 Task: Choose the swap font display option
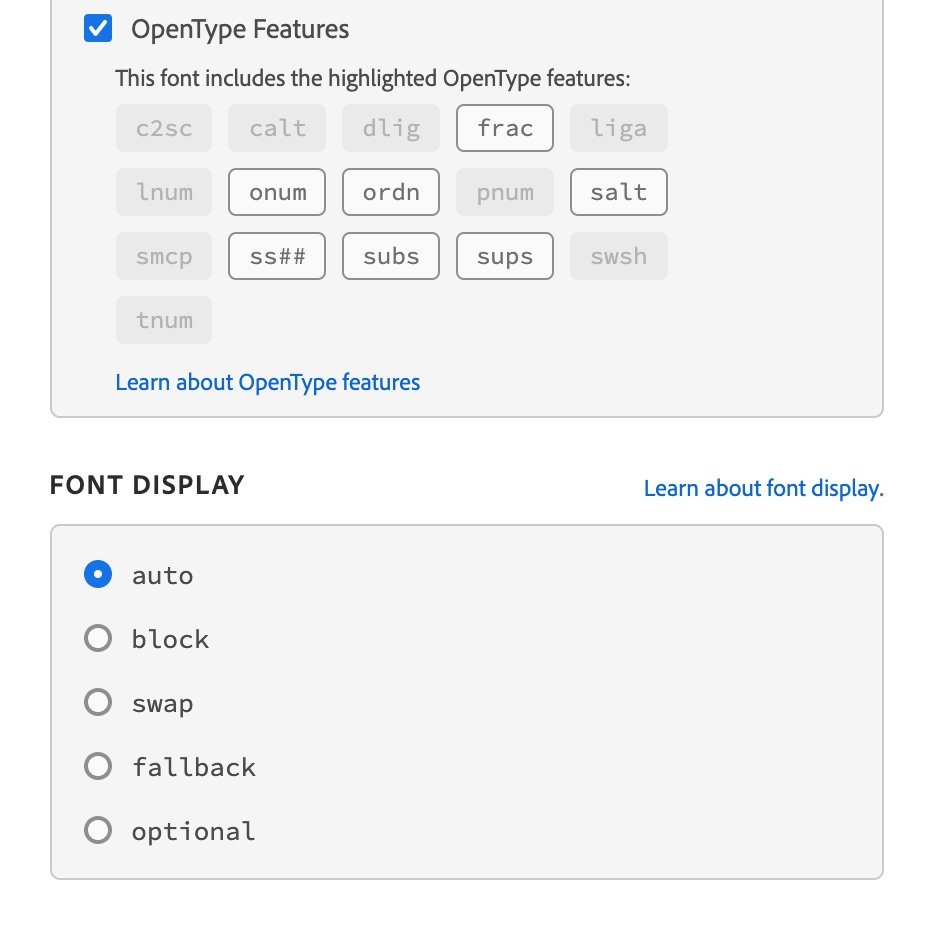tap(98, 702)
